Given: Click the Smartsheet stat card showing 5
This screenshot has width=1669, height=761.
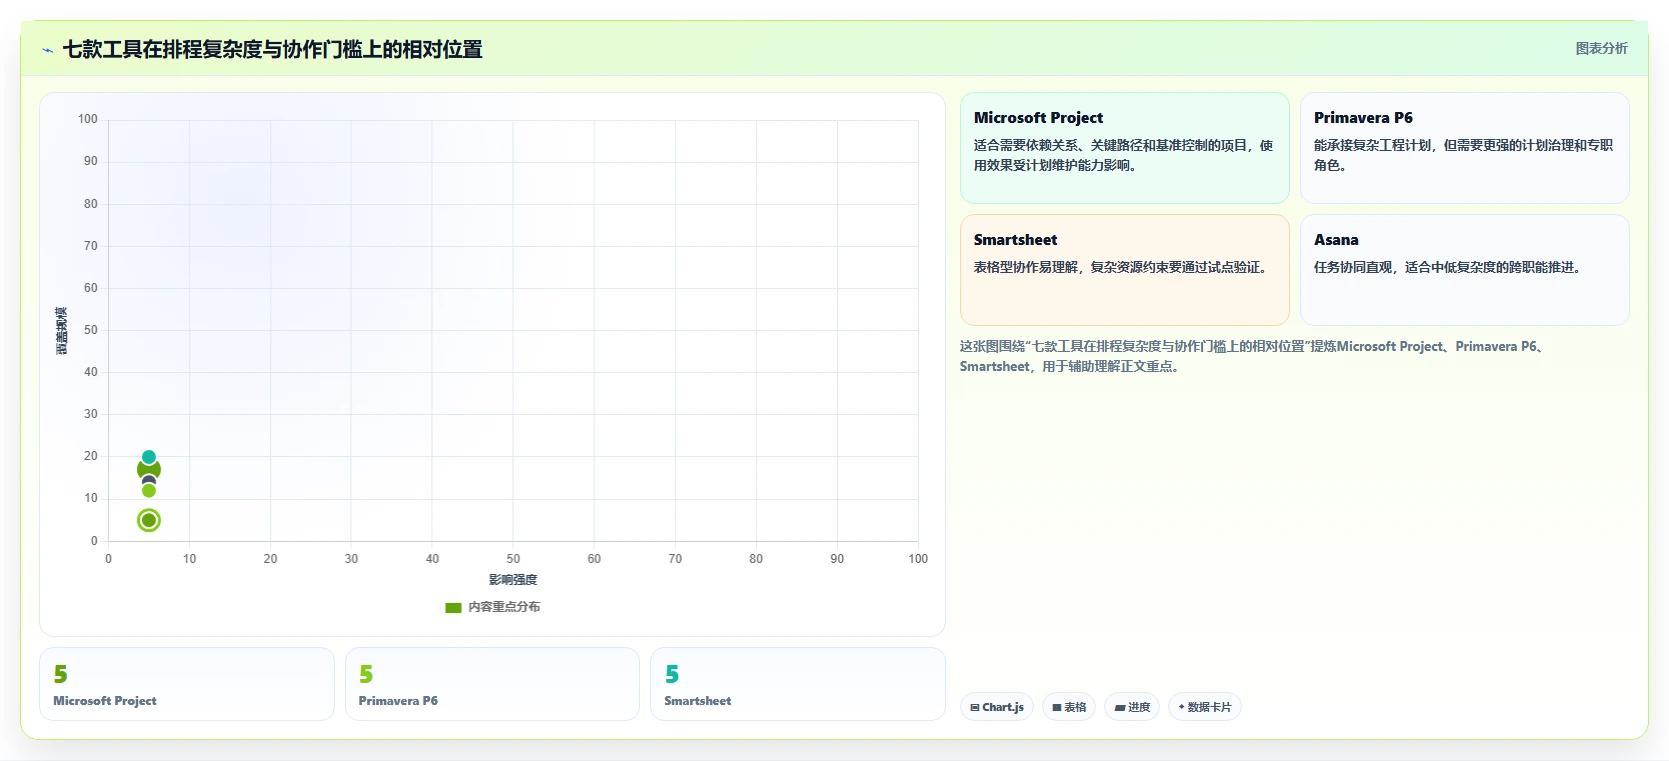Looking at the screenshot, I should [797, 684].
